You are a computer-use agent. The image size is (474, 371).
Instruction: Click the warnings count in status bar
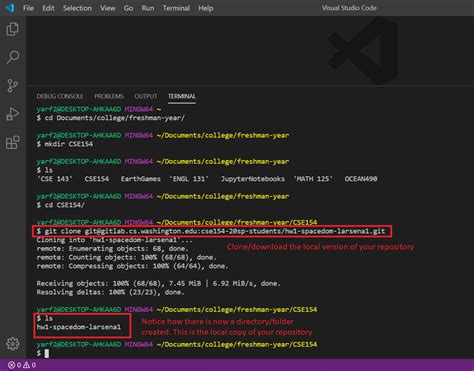tap(29, 365)
